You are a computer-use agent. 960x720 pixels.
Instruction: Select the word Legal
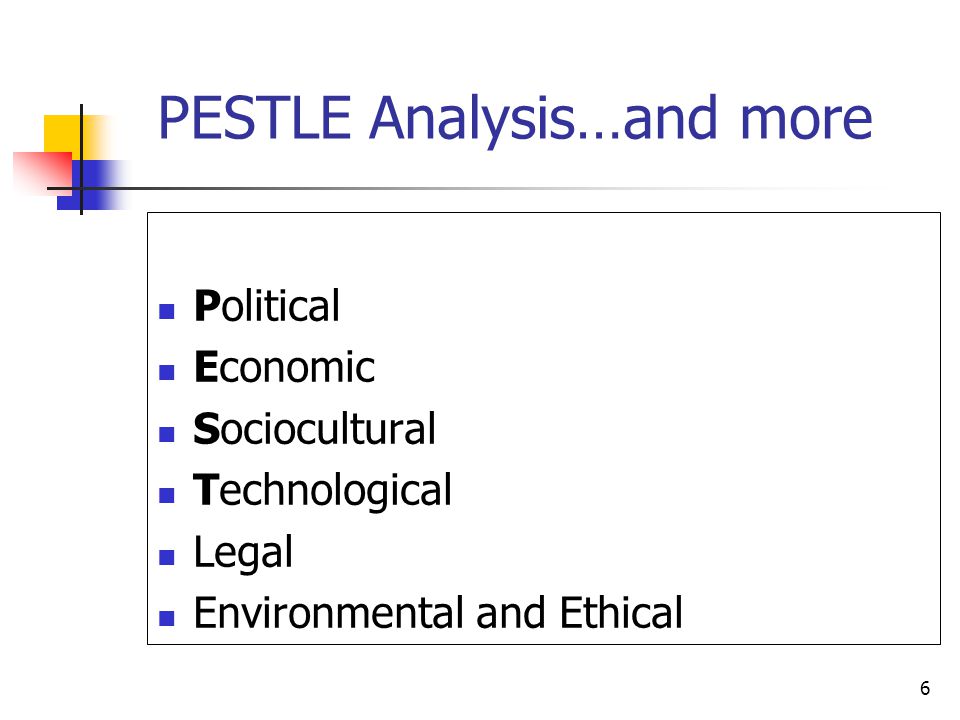coord(243,553)
